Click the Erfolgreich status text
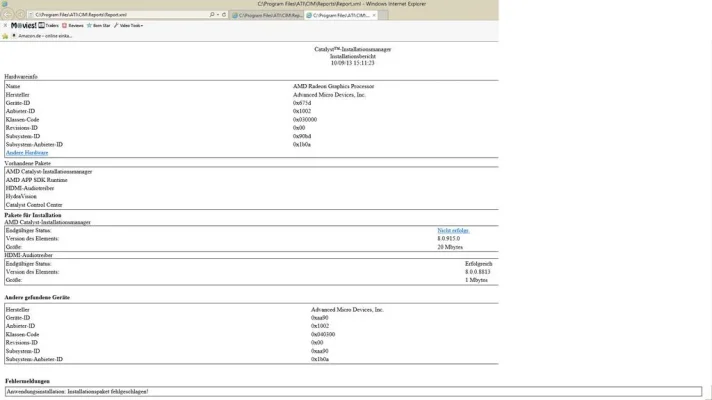712x400 pixels. click(479, 264)
